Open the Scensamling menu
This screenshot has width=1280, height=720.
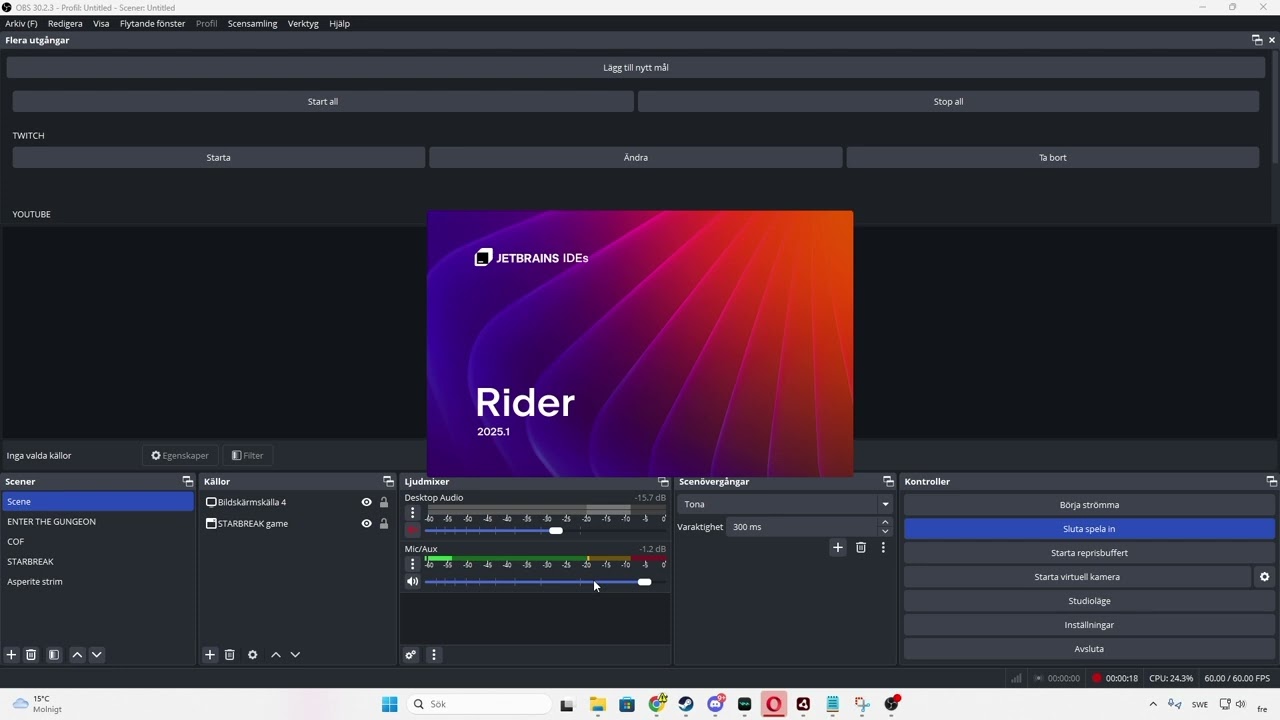point(252,23)
